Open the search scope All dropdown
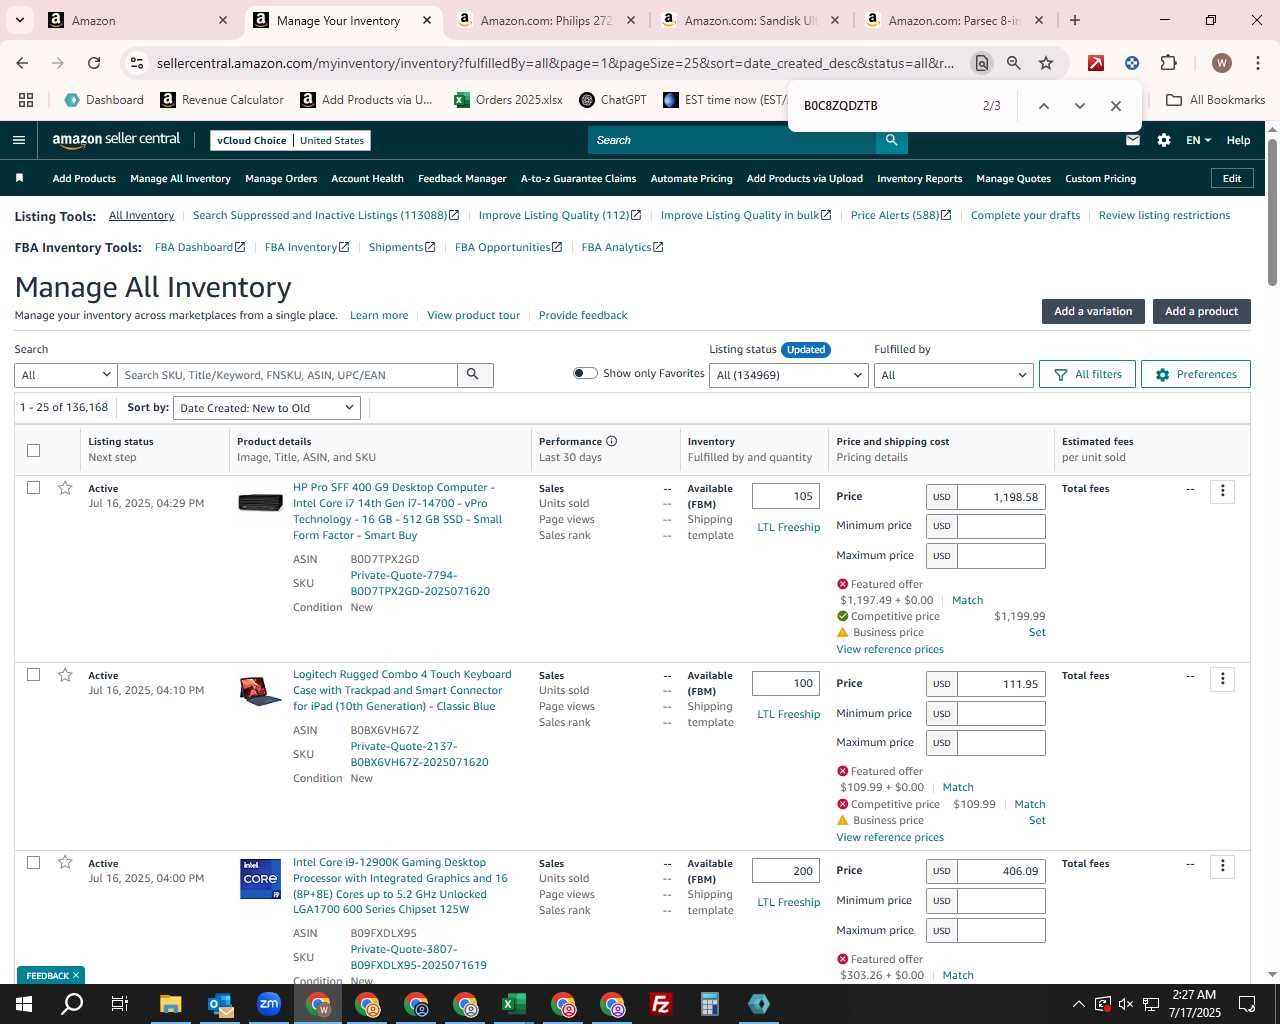The height and width of the screenshot is (1024, 1280). (66, 375)
